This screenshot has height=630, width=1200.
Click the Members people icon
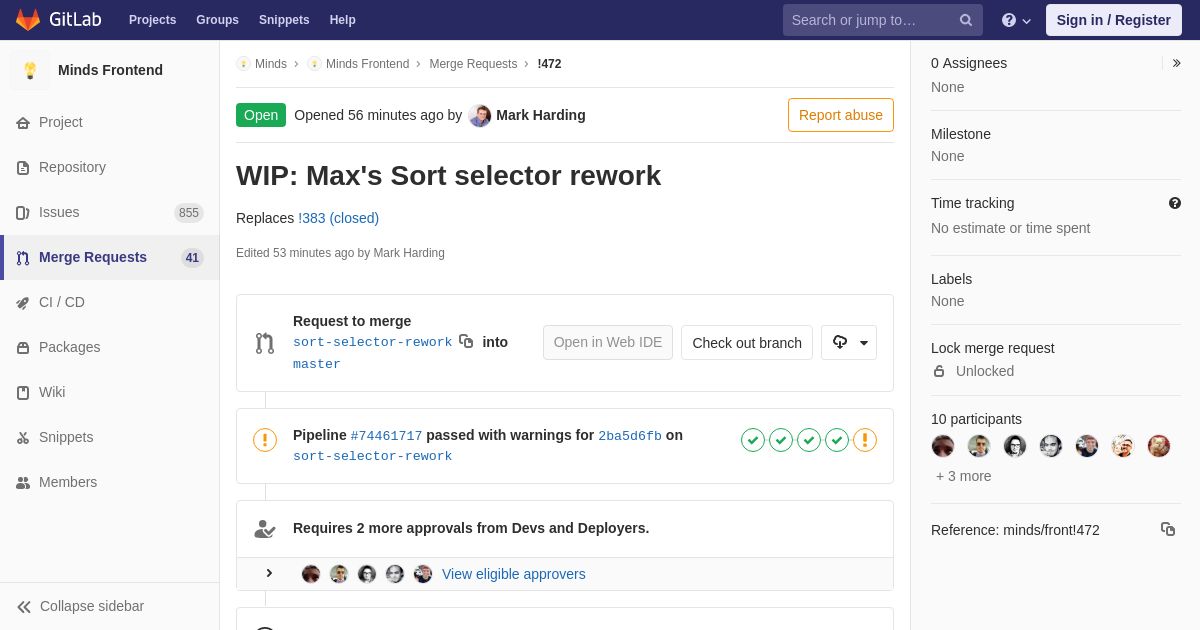[x=23, y=483]
